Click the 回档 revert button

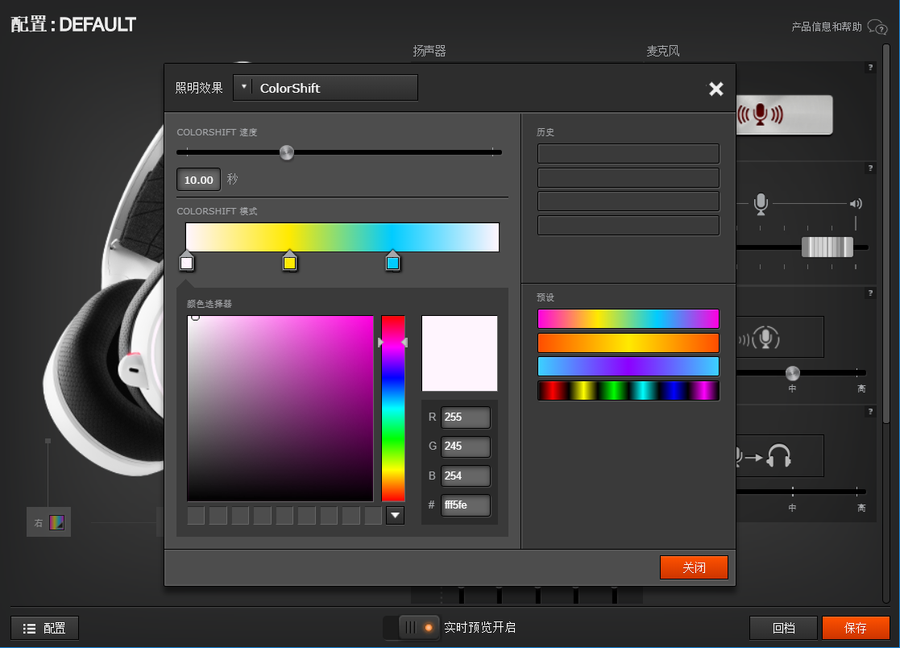point(784,628)
